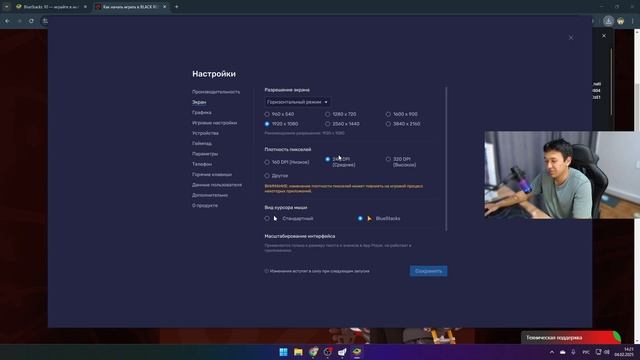Choose 240 DPI pixel density

(327, 159)
